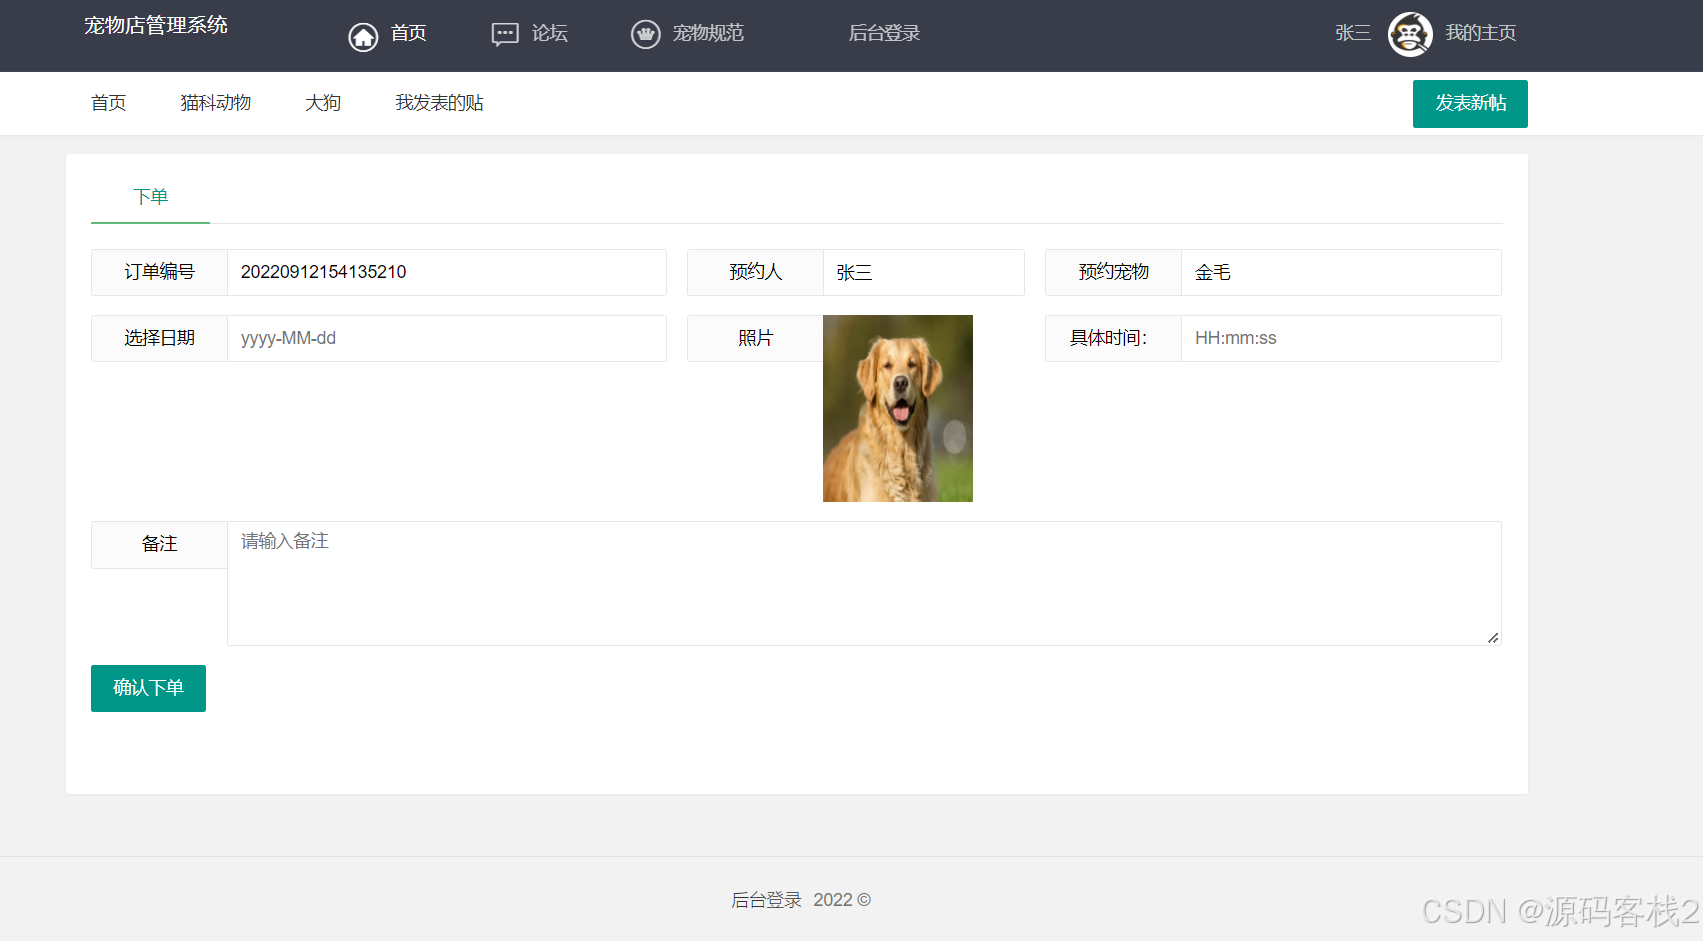Click the user avatar monkey icon
The width and height of the screenshot is (1703, 941).
[x=1410, y=34]
